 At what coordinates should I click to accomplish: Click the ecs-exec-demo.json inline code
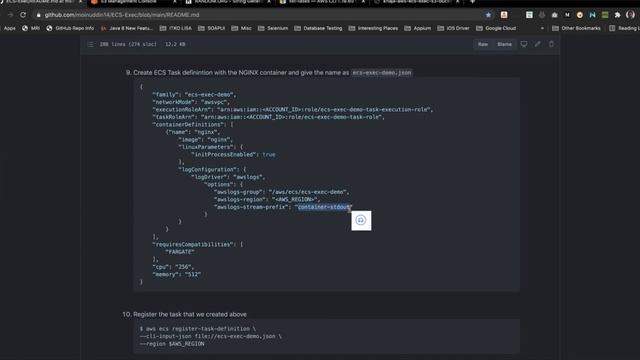click(382, 73)
